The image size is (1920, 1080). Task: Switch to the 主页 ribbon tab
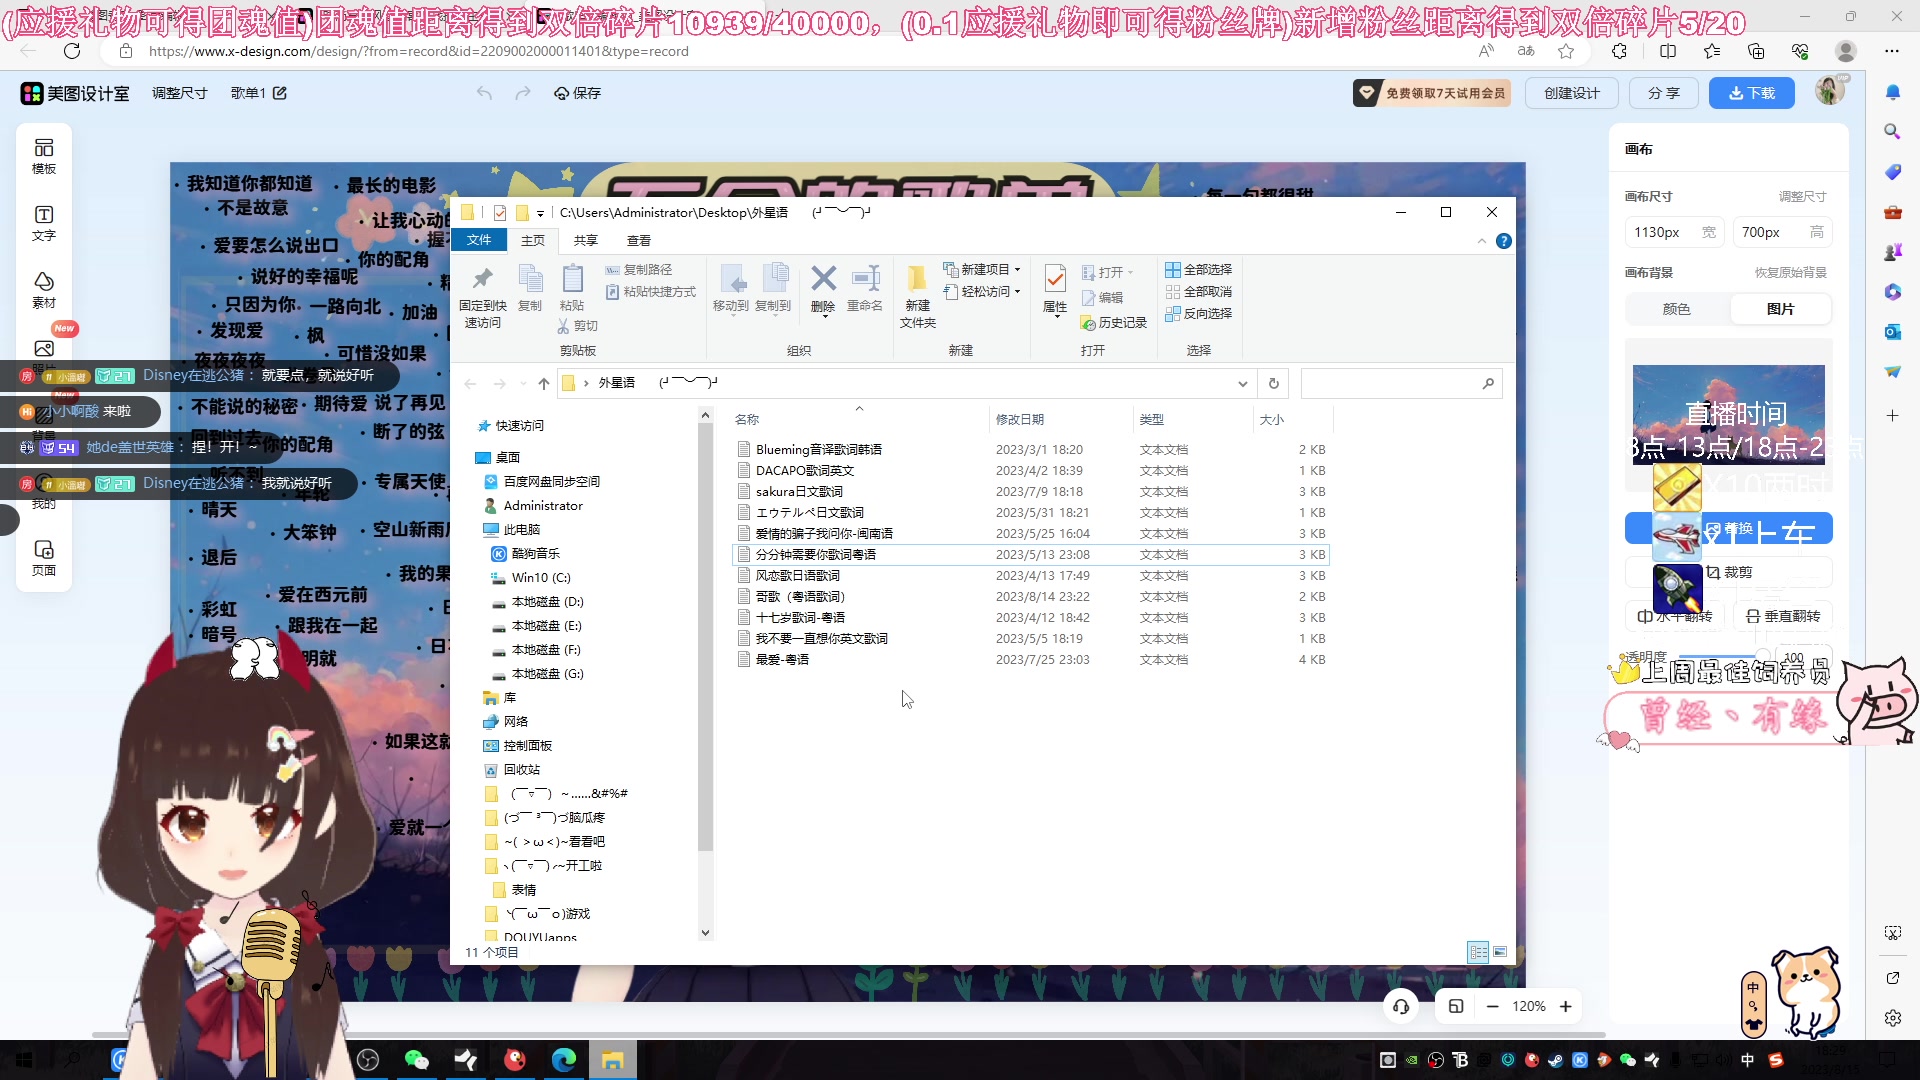point(533,240)
